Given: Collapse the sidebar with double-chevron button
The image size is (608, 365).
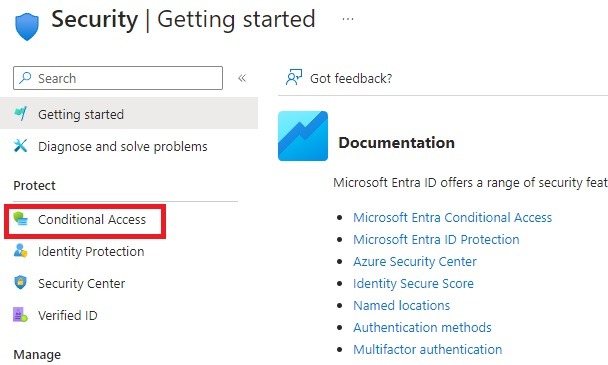Looking at the screenshot, I should click(x=242, y=78).
